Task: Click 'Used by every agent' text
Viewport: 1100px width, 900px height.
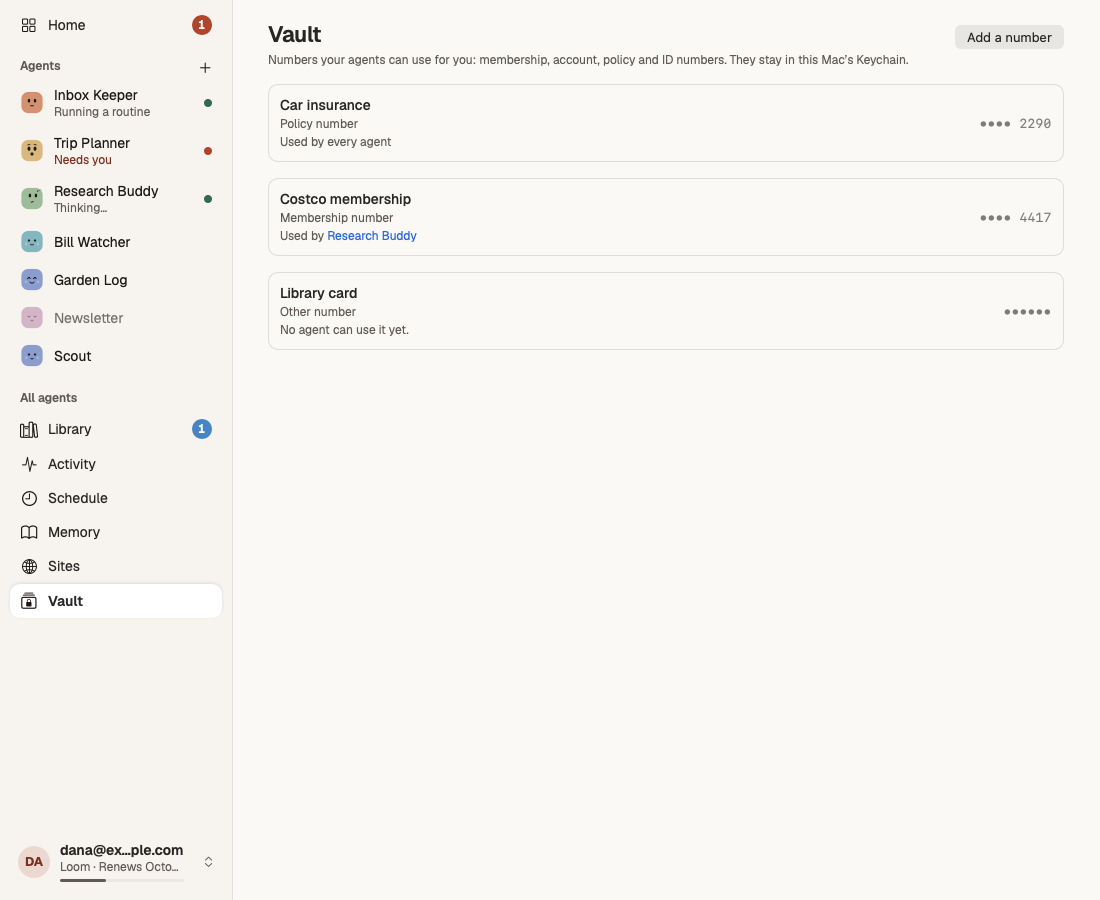Action: [x=335, y=142]
